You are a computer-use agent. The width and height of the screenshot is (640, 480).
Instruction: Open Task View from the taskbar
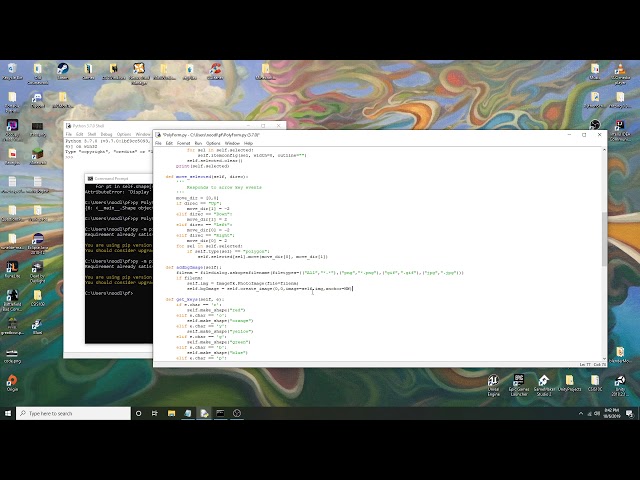point(155,413)
